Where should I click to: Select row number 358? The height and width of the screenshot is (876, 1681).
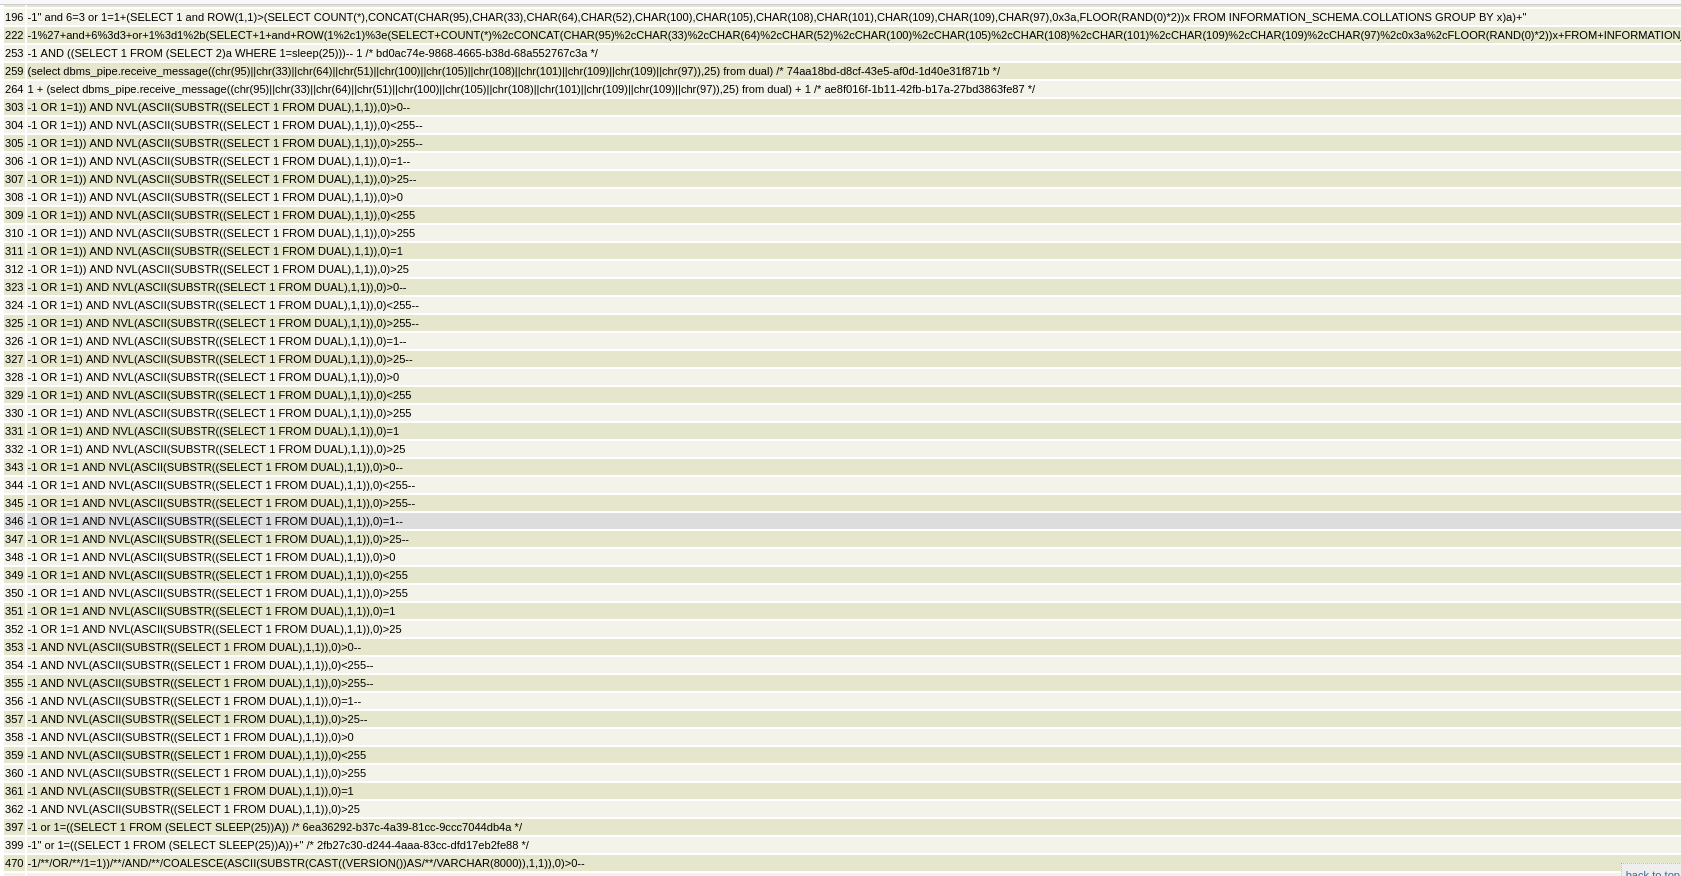[14, 737]
